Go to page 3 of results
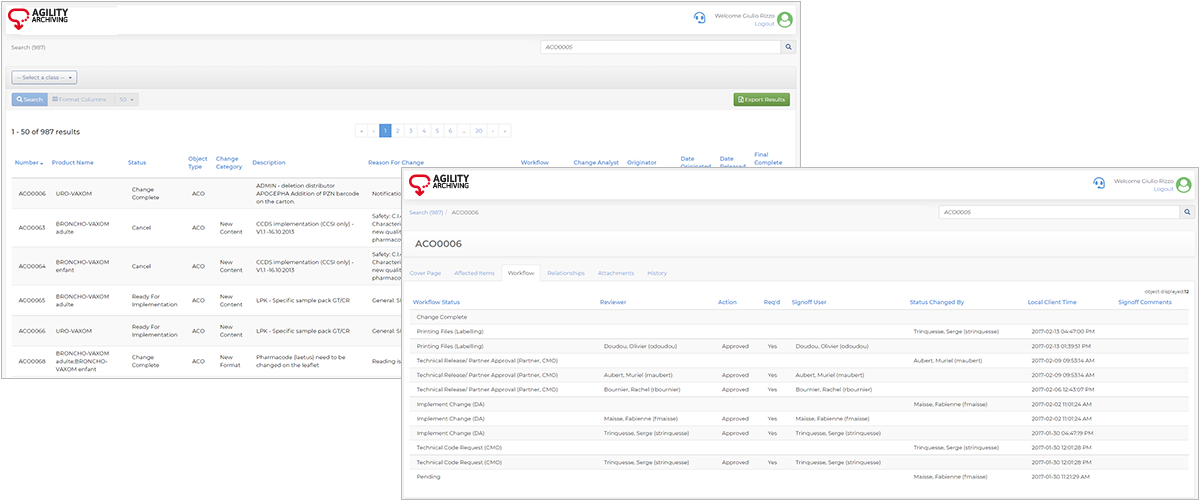The image size is (1200, 501). [411, 131]
